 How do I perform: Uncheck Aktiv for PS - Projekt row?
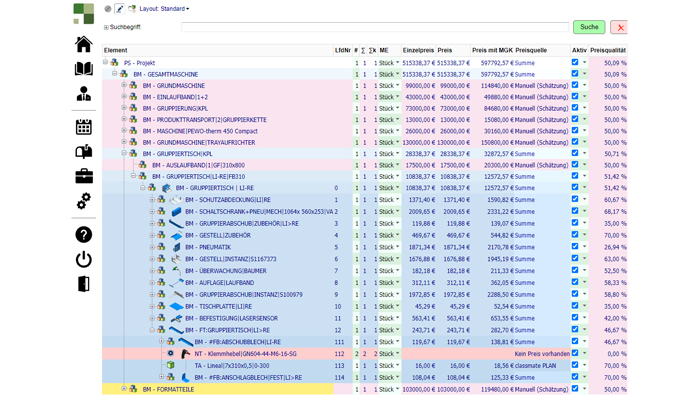tap(575, 62)
